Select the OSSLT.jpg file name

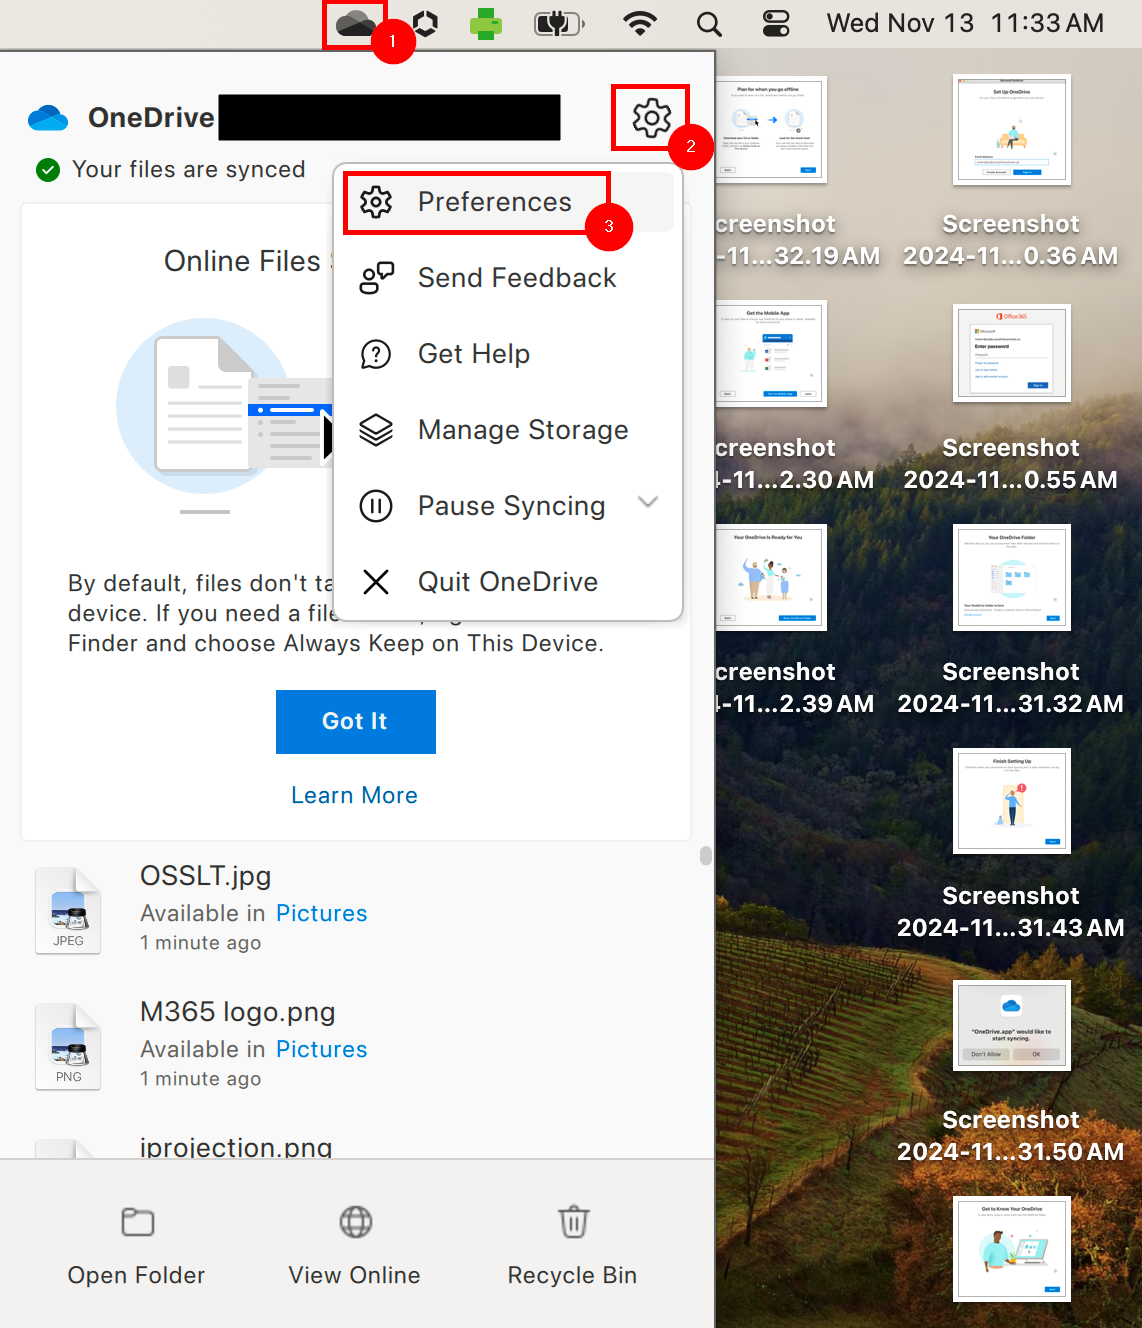point(206,876)
